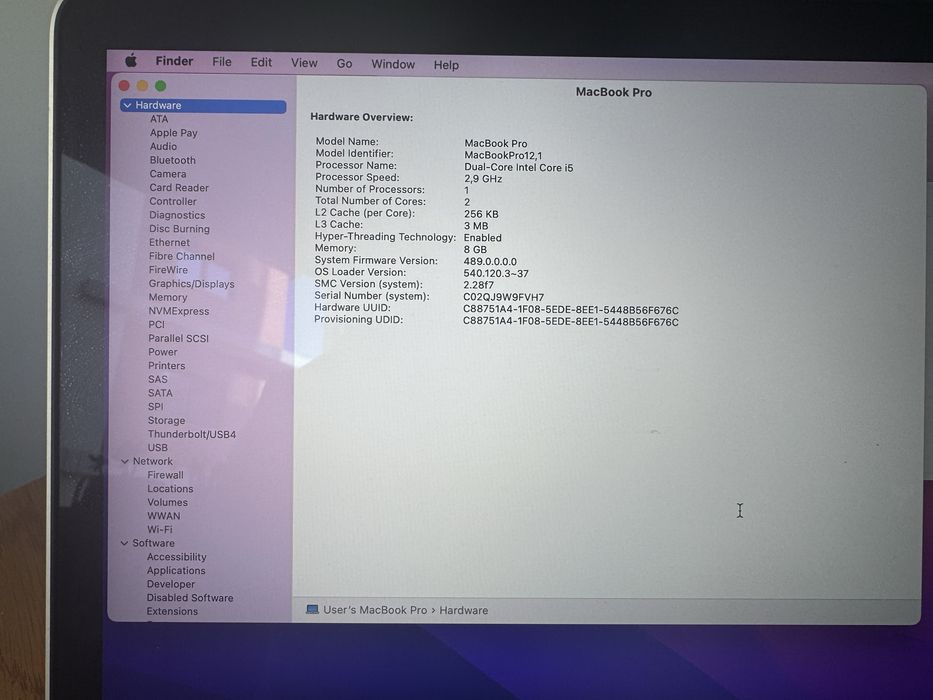Select Bluetooth in the sidebar
This screenshot has height=700, width=933.
173,160
